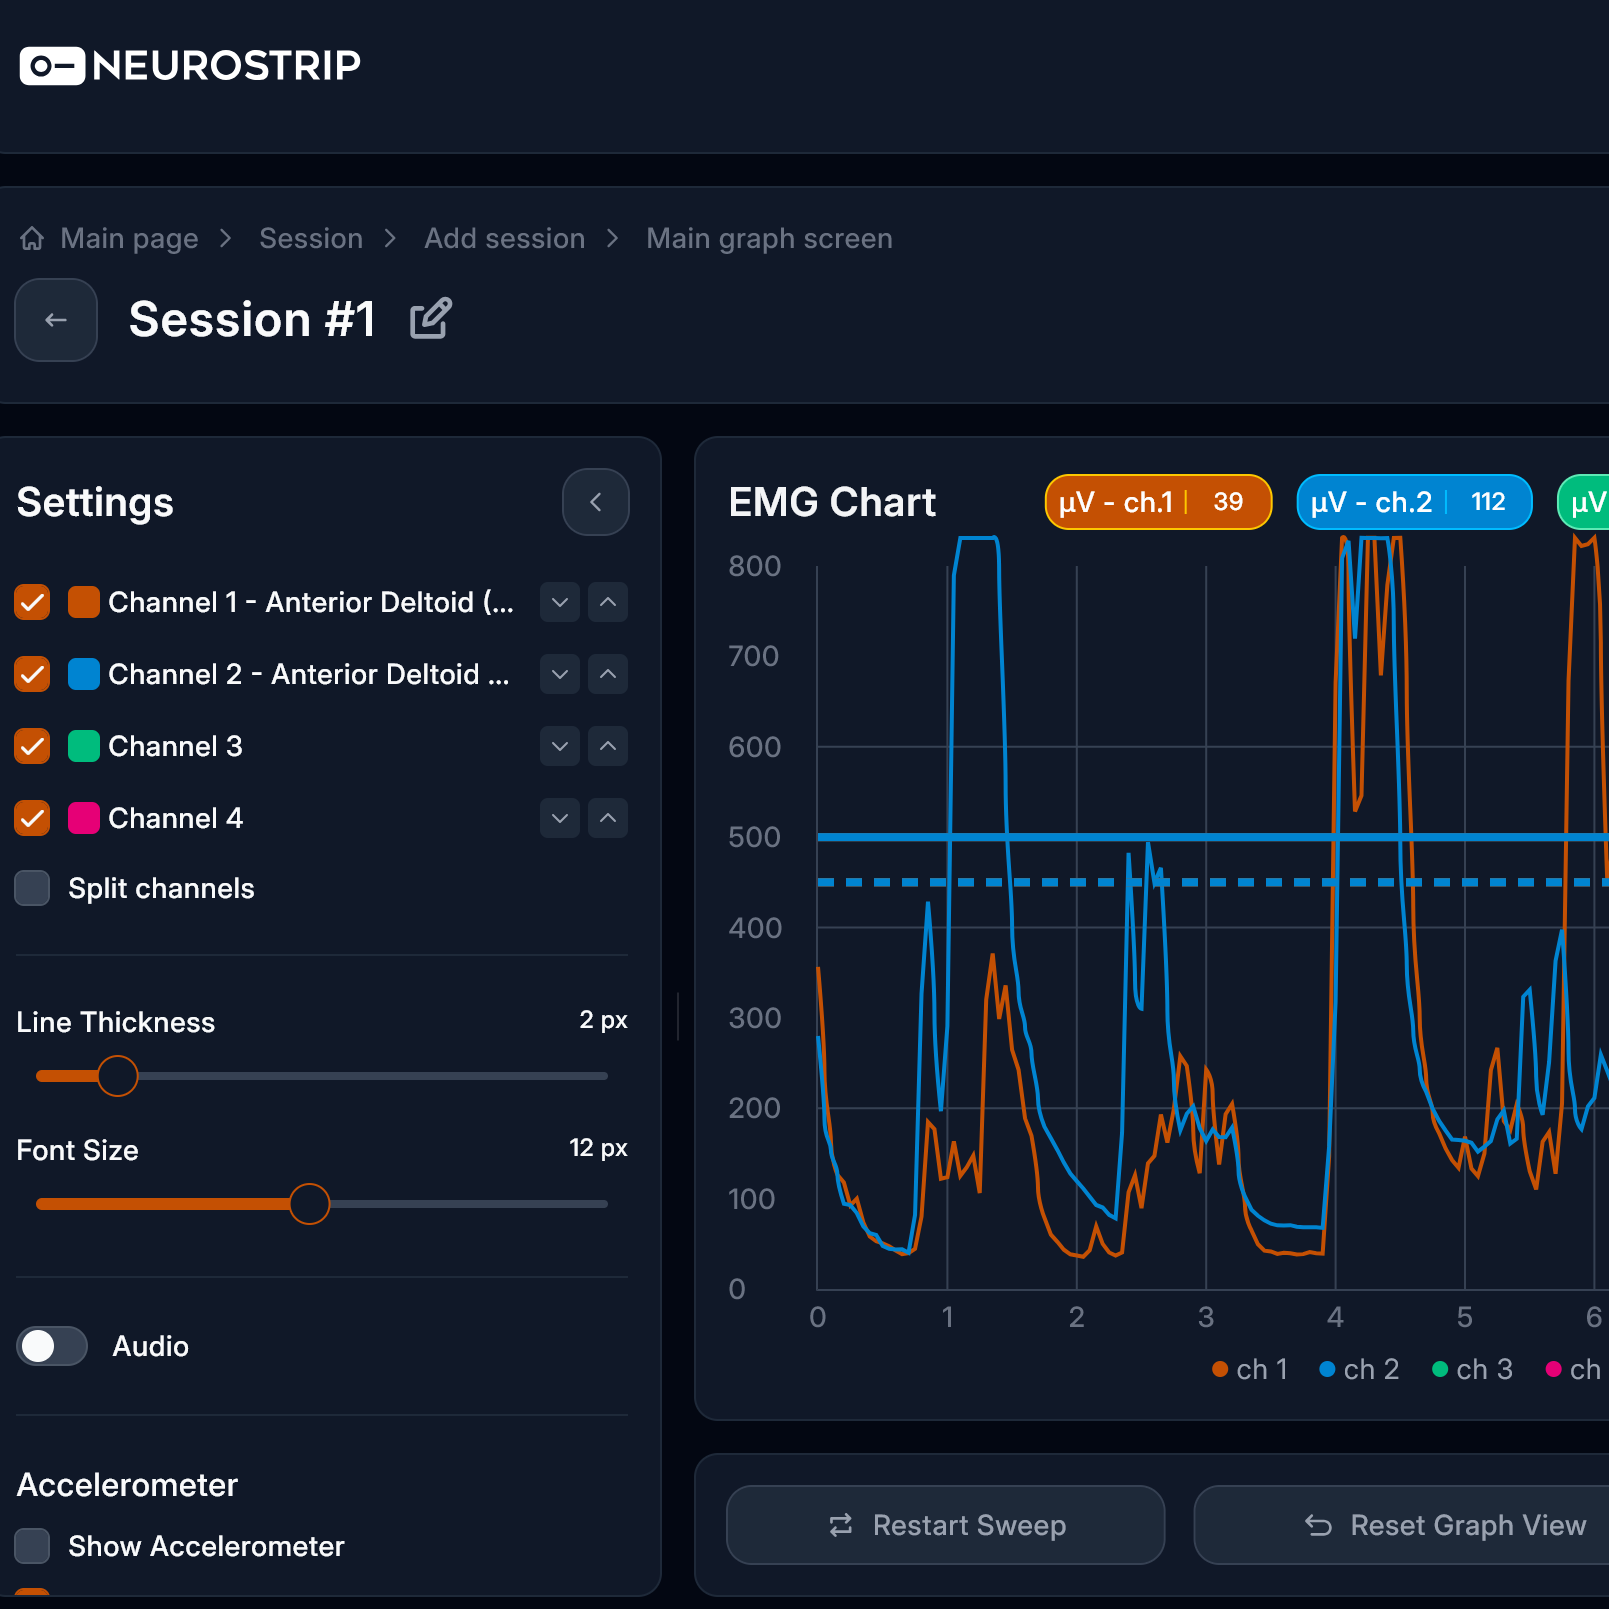This screenshot has height=1609, width=1609.
Task: Collapse the Settings panel
Action: [596, 502]
